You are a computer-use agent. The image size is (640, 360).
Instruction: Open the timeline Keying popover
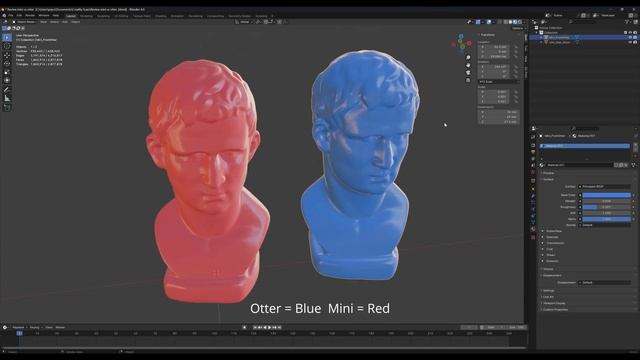pos(35,327)
